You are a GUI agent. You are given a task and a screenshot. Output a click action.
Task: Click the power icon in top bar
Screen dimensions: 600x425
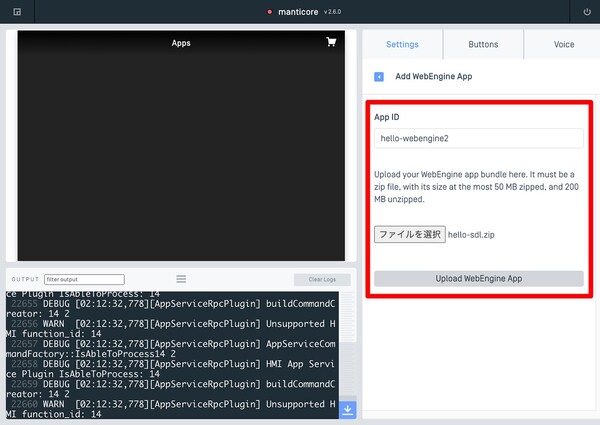pyautogui.click(x=587, y=12)
